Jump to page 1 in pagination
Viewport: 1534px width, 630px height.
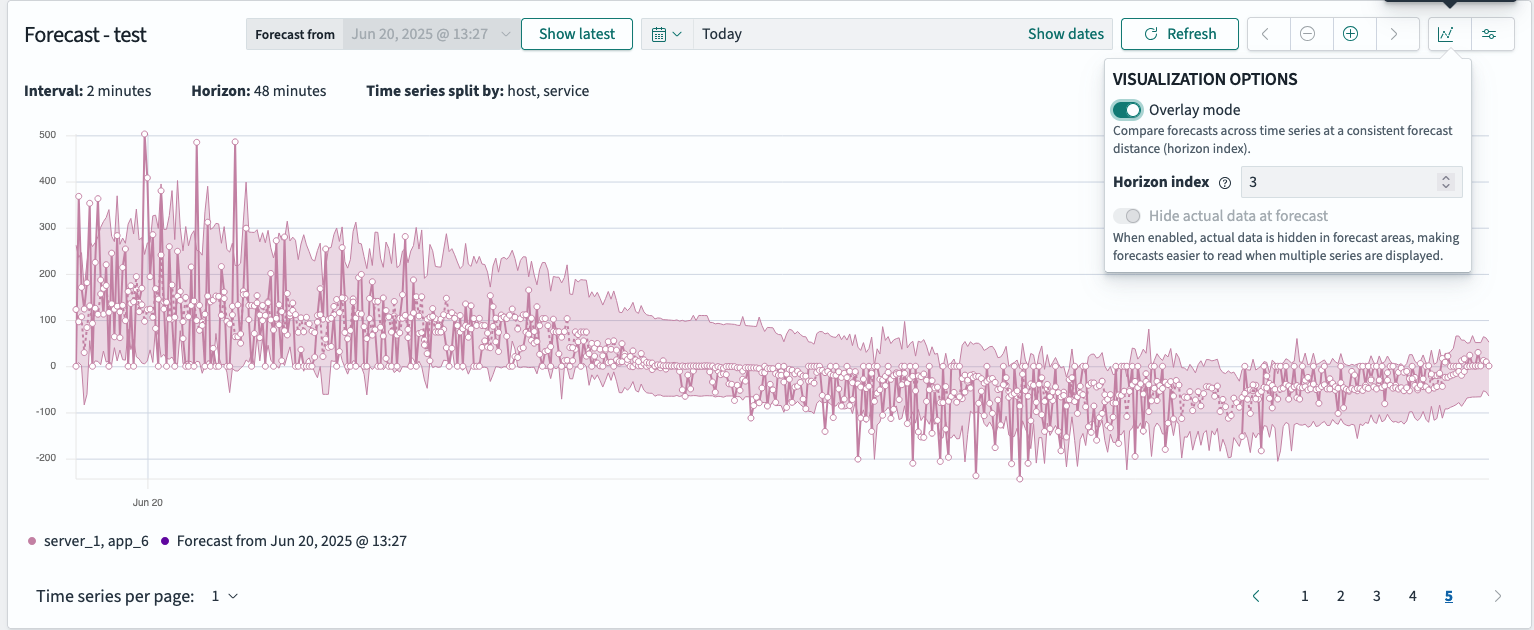1304,596
